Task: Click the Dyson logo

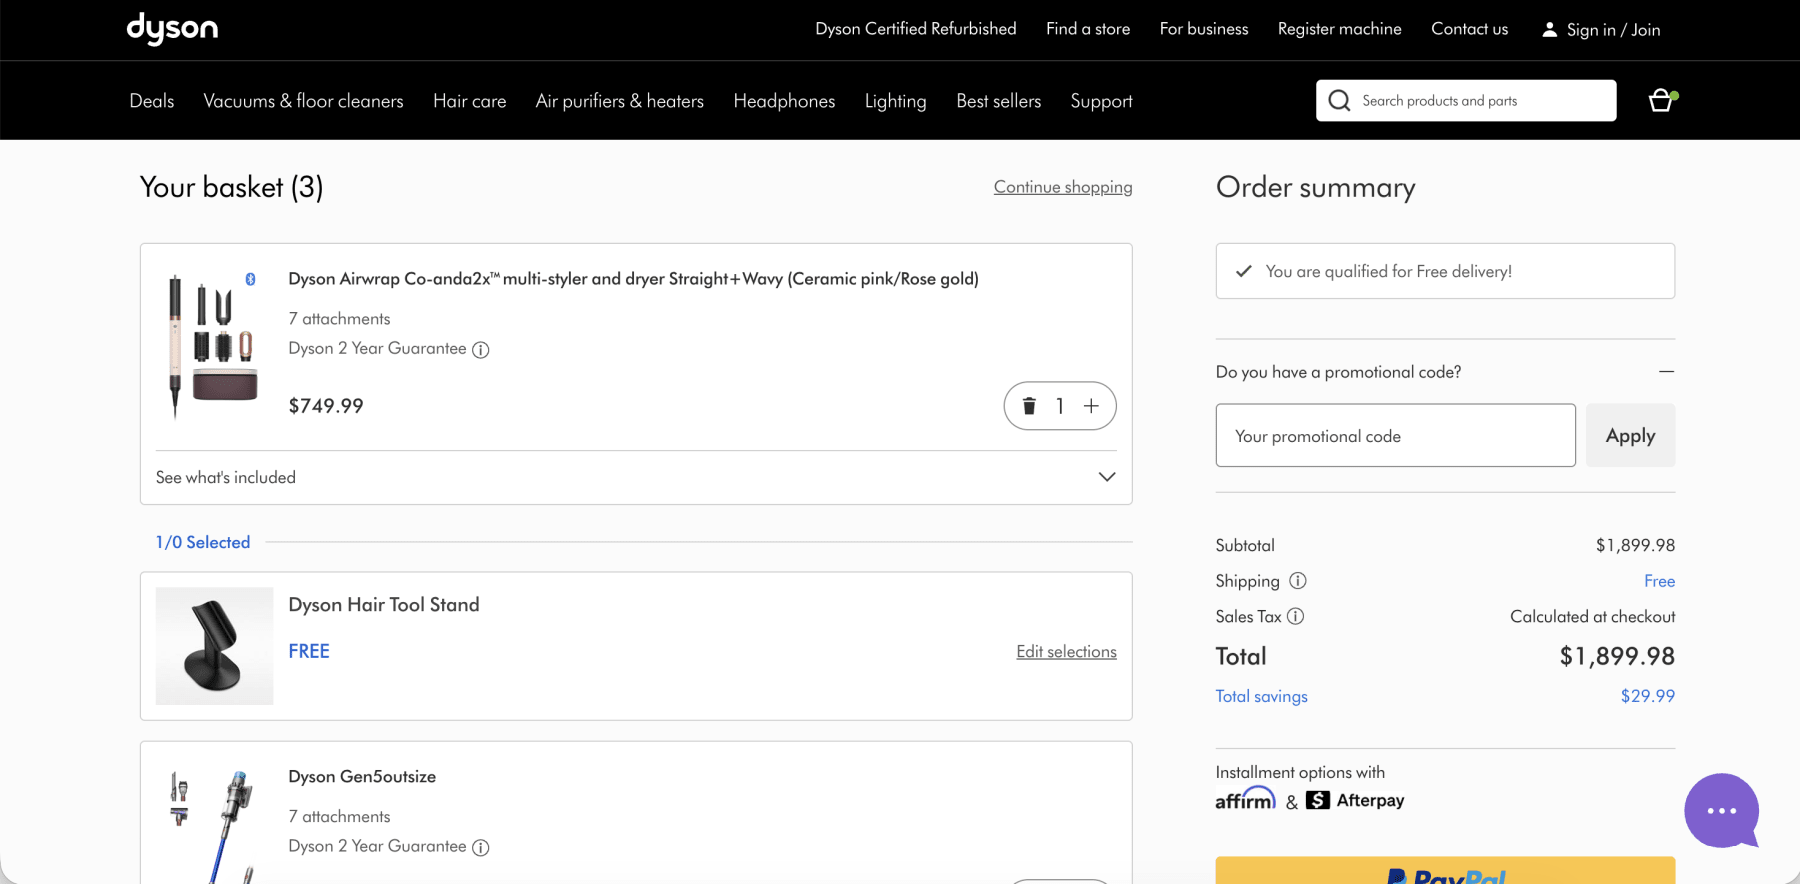Action: click(x=172, y=29)
